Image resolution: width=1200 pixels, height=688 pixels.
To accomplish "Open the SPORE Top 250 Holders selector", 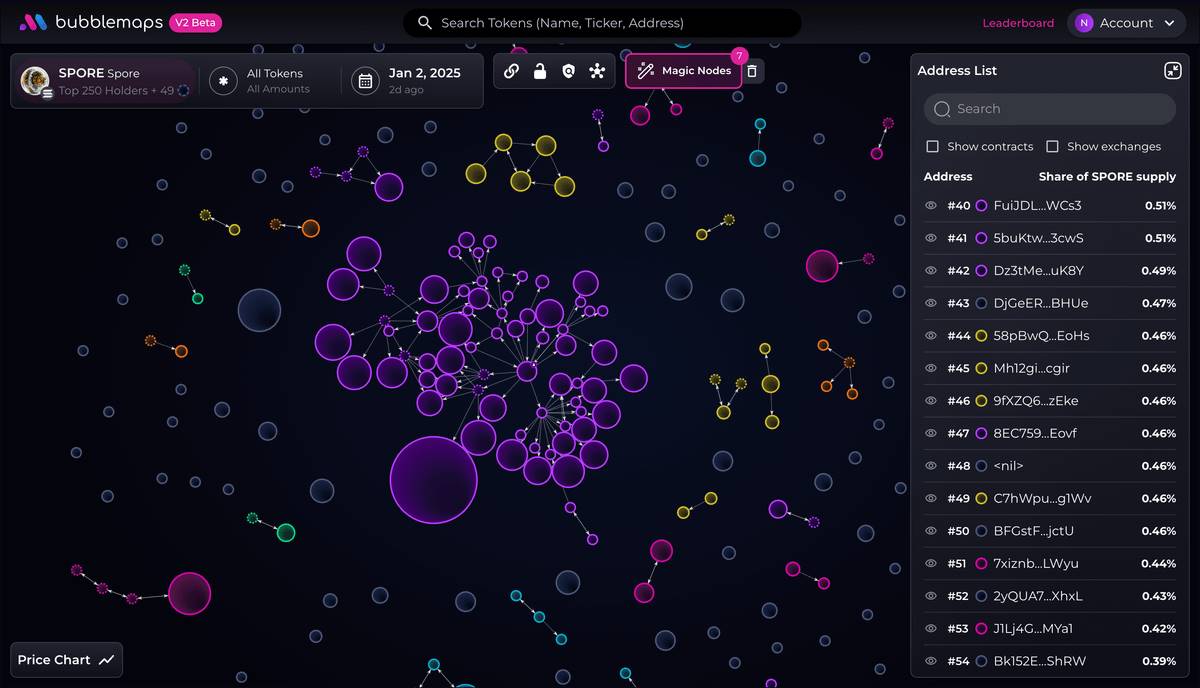I will (x=105, y=81).
